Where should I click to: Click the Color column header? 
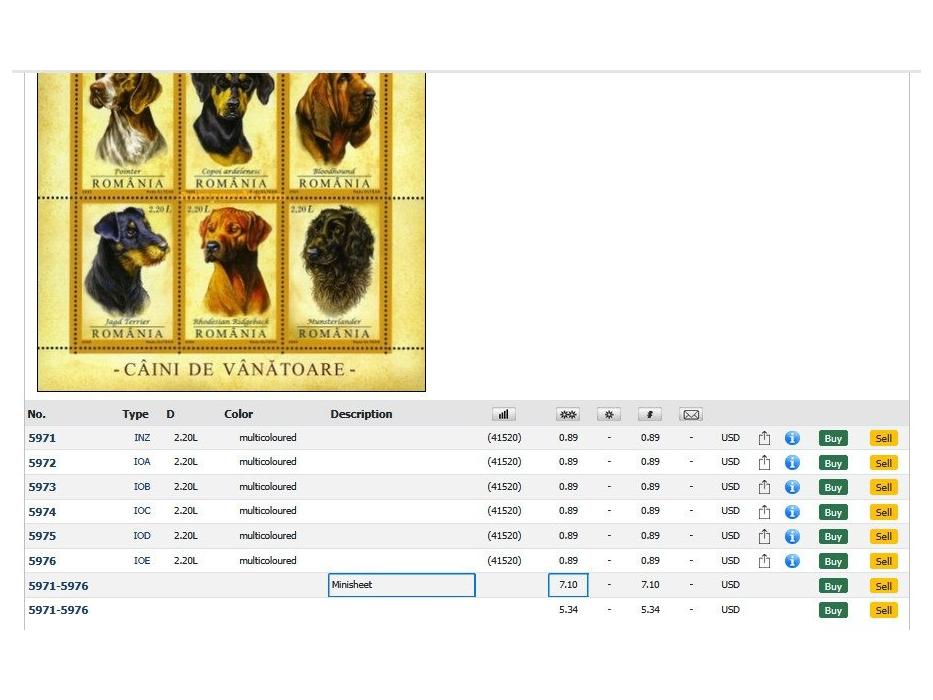(239, 414)
